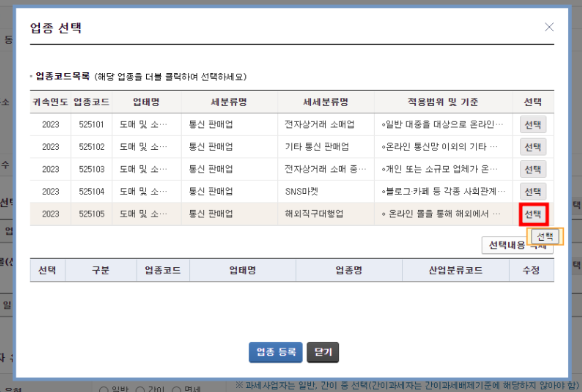Screen dimensions: 582x392
Task: Click year 2023 in the 525103 row
Action: (50, 169)
